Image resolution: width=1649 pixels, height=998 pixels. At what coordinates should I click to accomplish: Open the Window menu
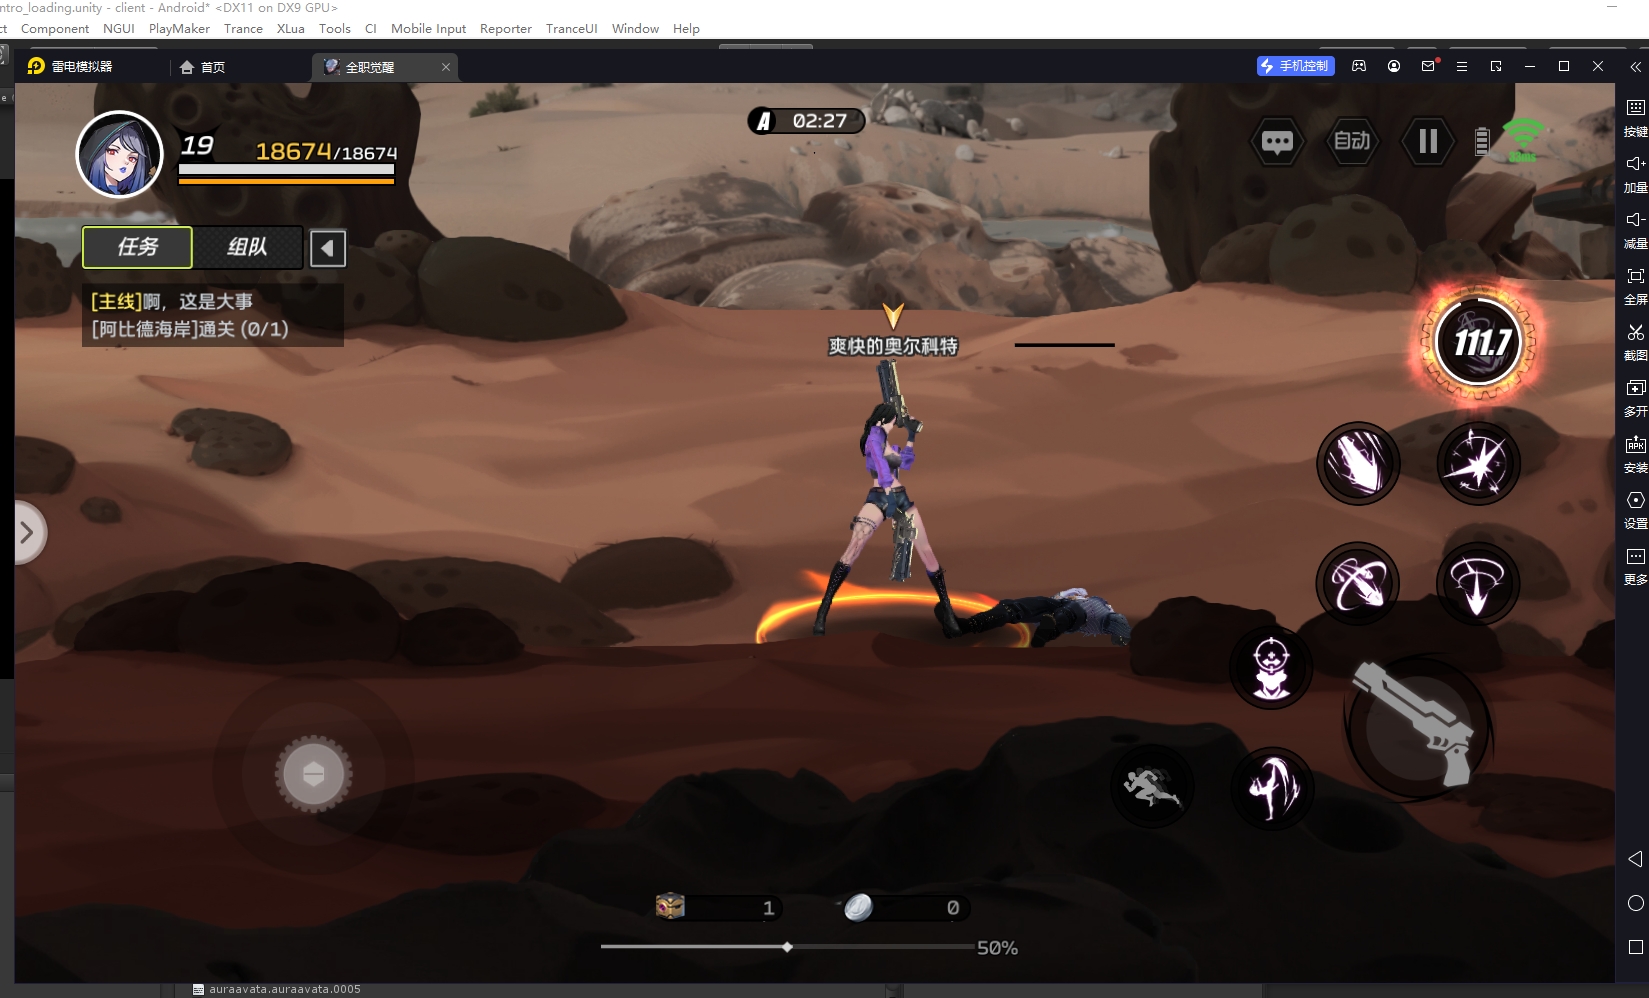635,28
